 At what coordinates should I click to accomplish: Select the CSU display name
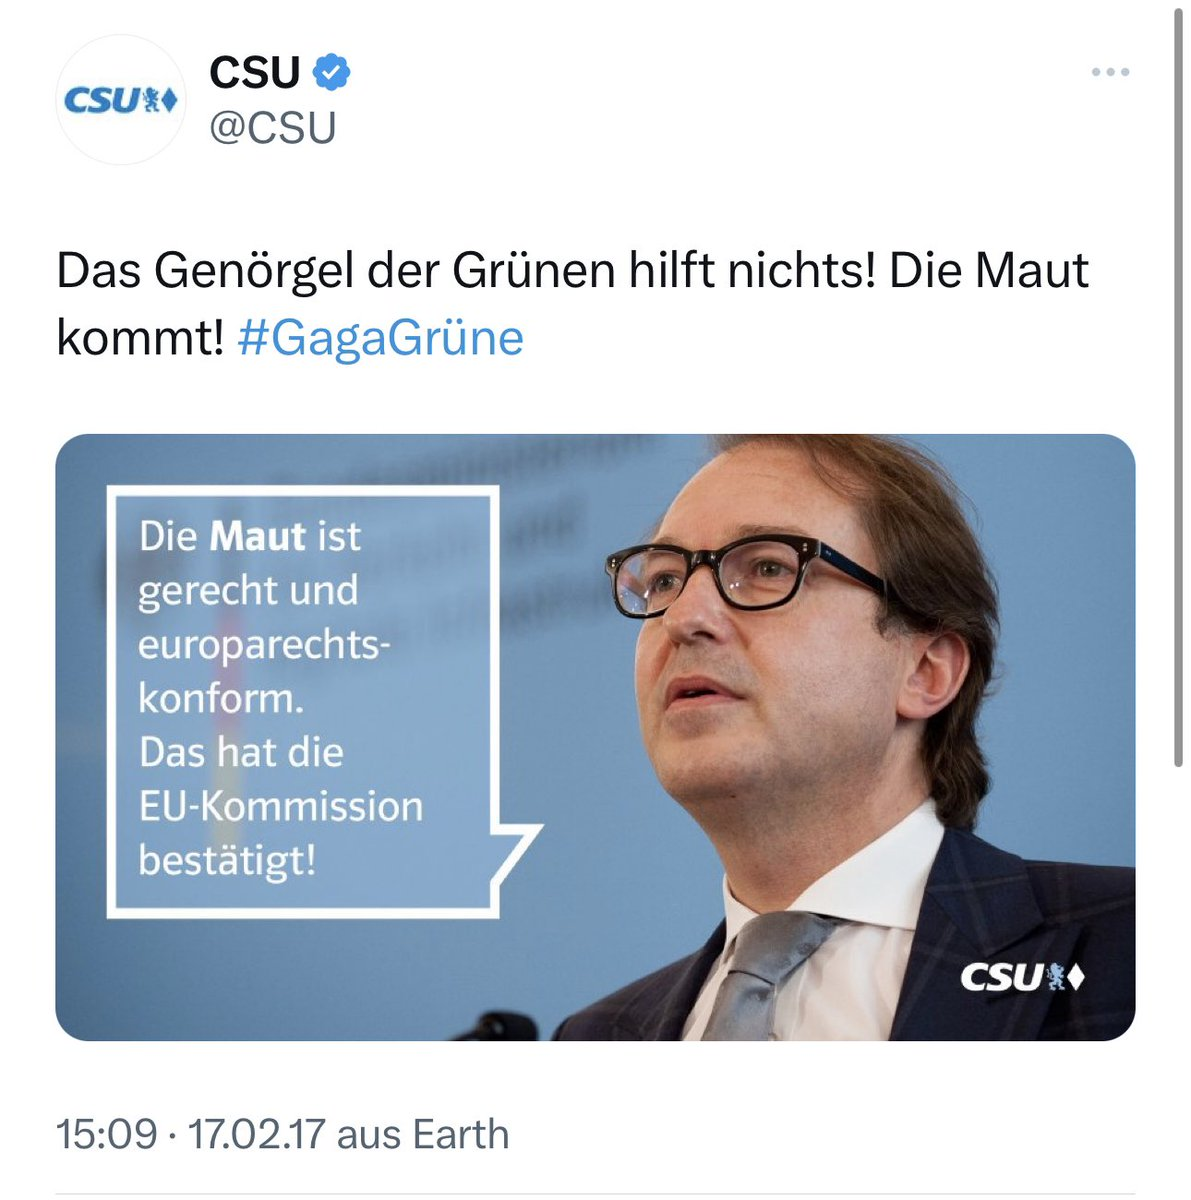(254, 72)
